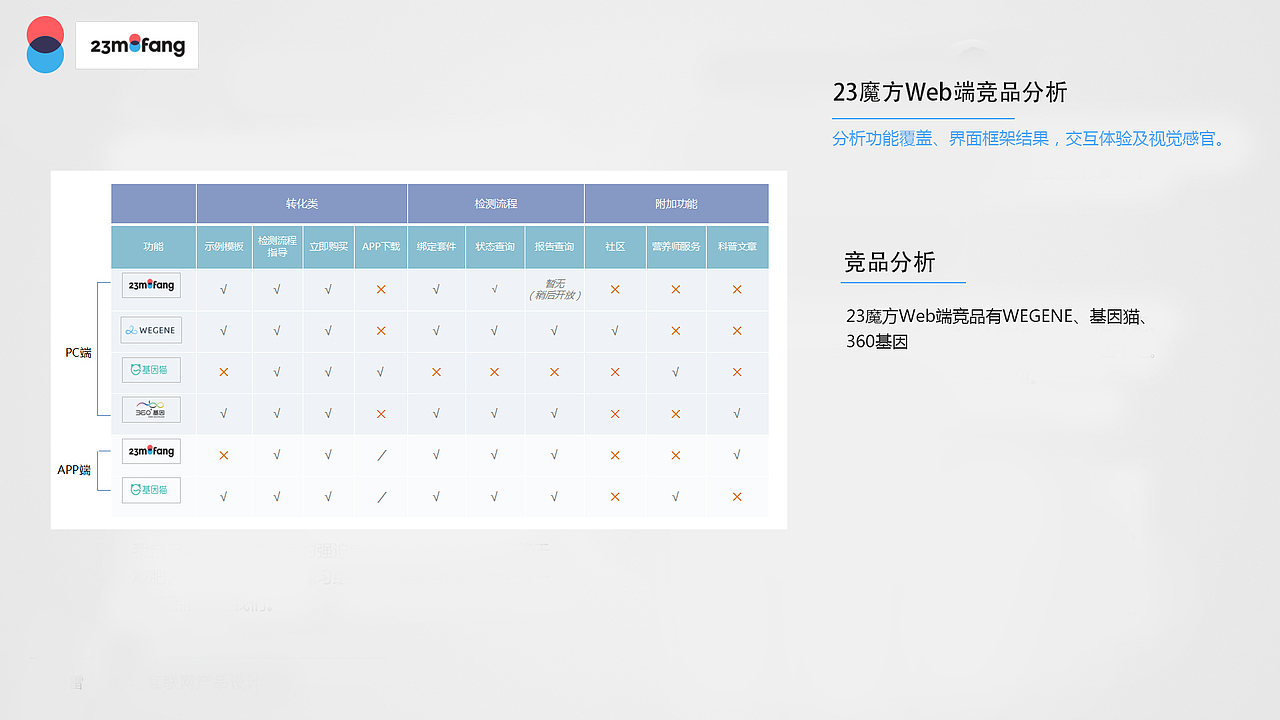Viewport: 1280px width, 720px height.
Task: Click the checkmark under 报告查询 in WEGENE row
Action: [x=554, y=331]
